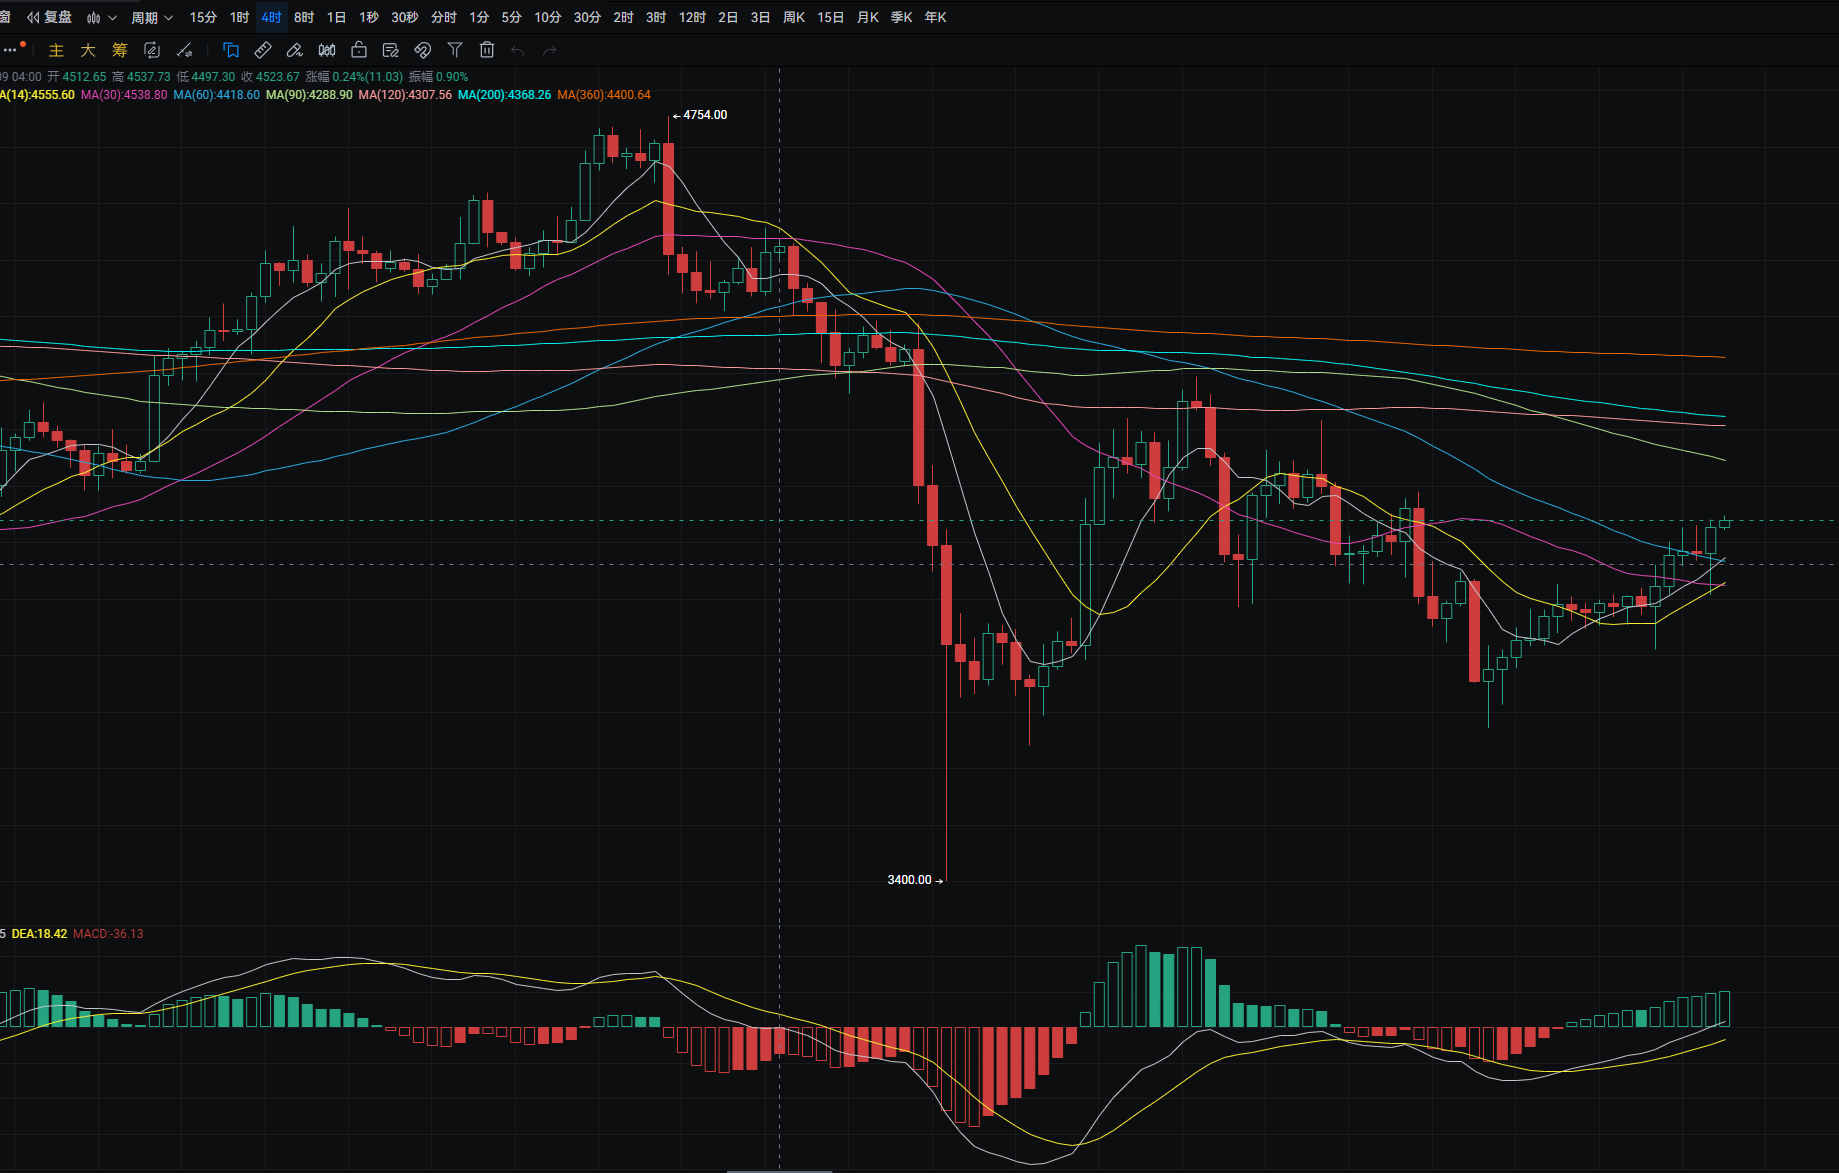
Task: Click the orange MA(360) color label
Action: pyautogui.click(x=604, y=95)
